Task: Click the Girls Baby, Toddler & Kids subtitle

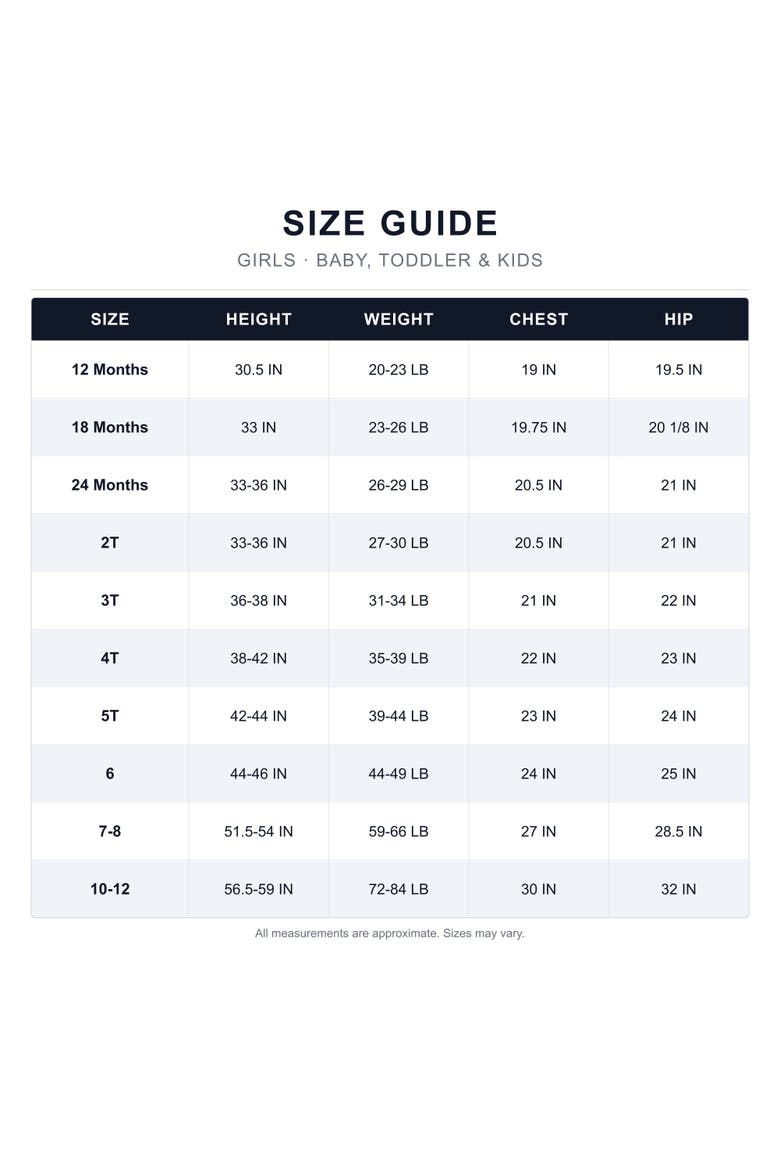Action: coord(390,260)
